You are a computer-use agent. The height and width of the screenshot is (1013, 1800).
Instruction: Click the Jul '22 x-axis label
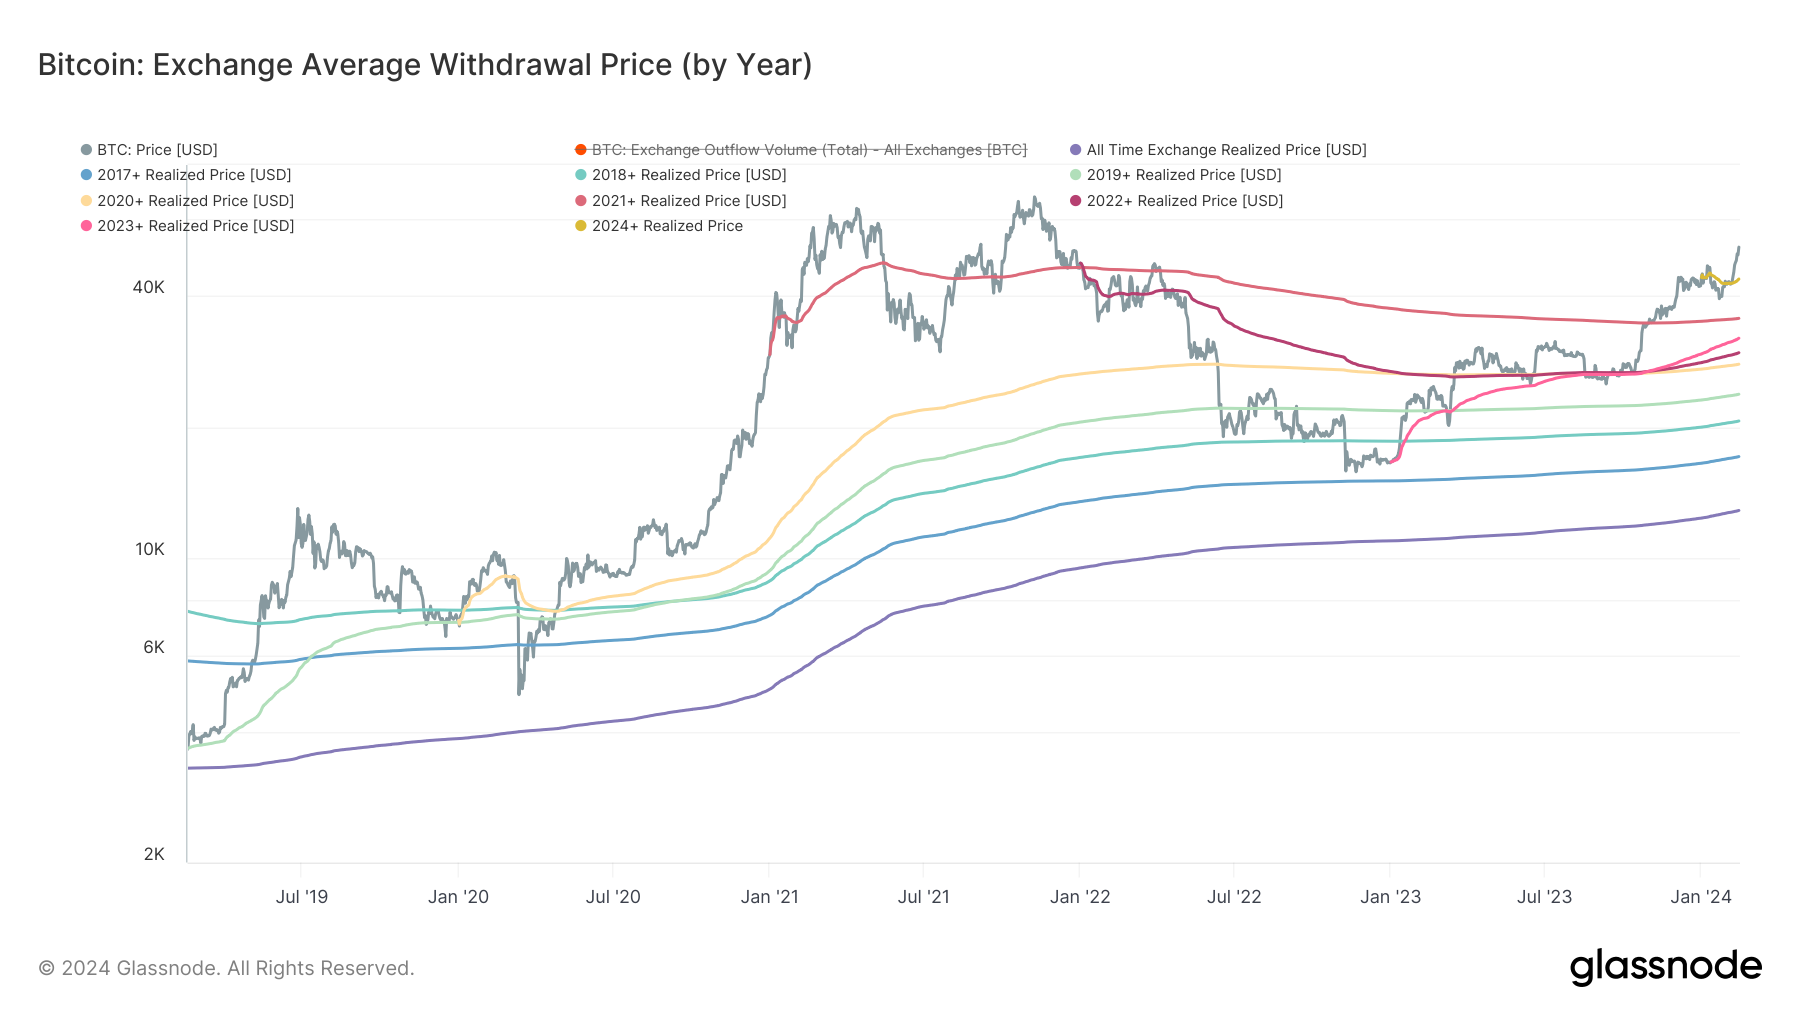click(x=1234, y=897)
